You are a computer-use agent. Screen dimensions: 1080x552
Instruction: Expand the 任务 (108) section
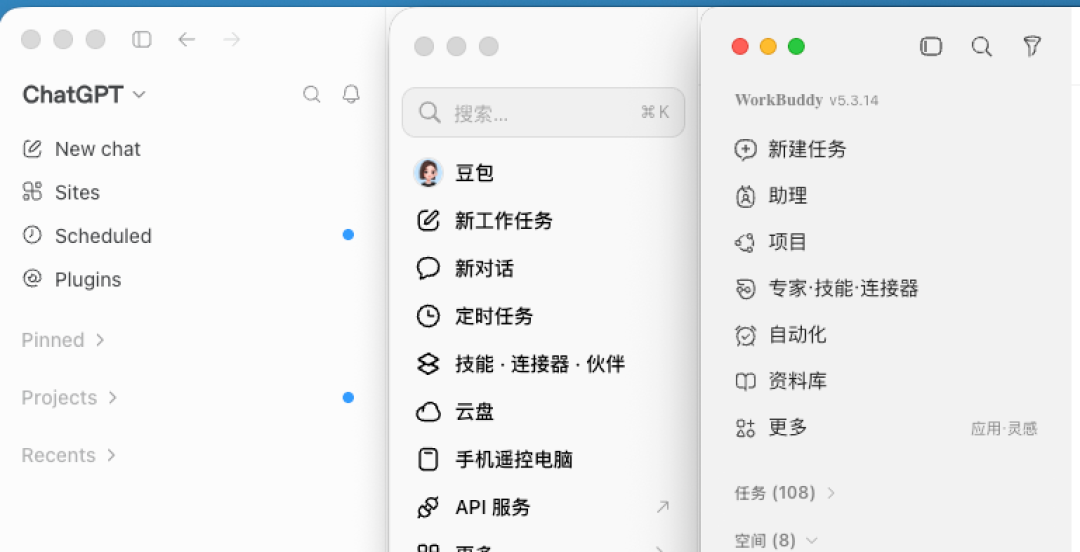click(x=785, y=493)
